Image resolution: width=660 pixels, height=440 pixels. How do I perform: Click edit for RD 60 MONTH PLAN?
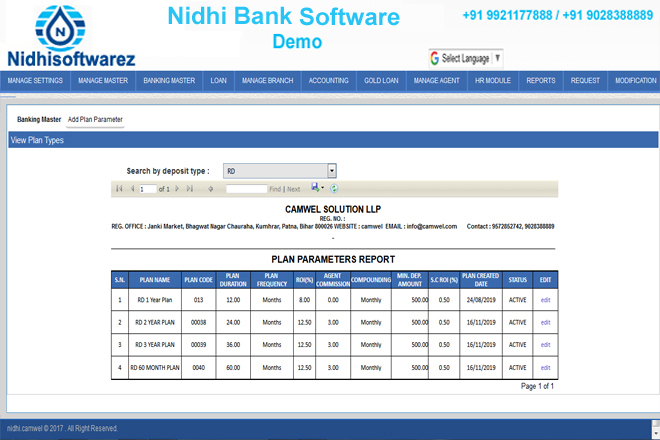(x=546, y=368)
